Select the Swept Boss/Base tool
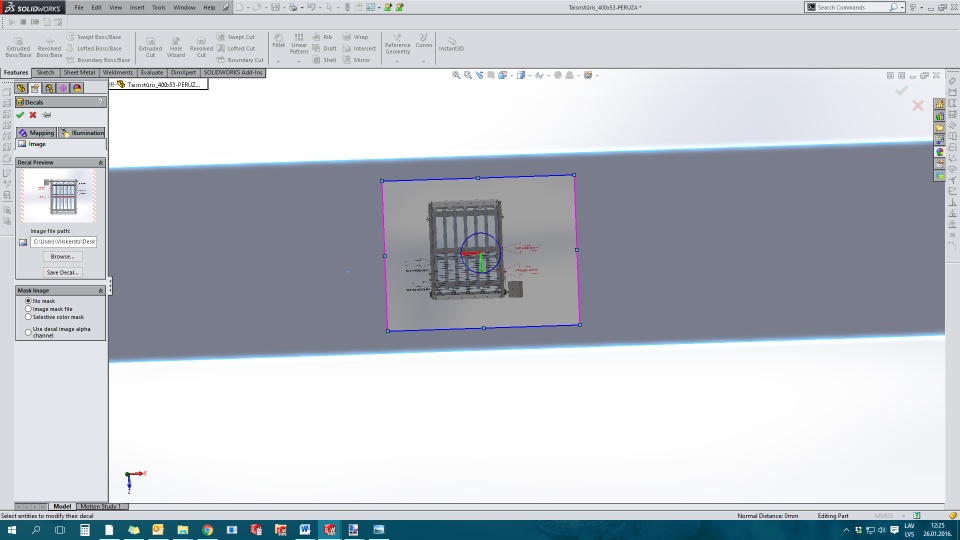960x540 pixels. 93,37
